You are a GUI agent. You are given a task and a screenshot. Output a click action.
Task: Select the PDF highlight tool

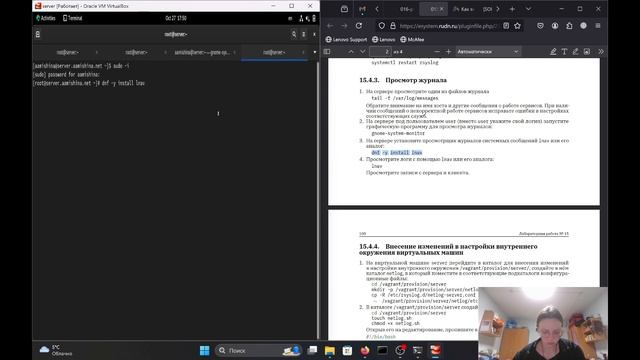553,52
